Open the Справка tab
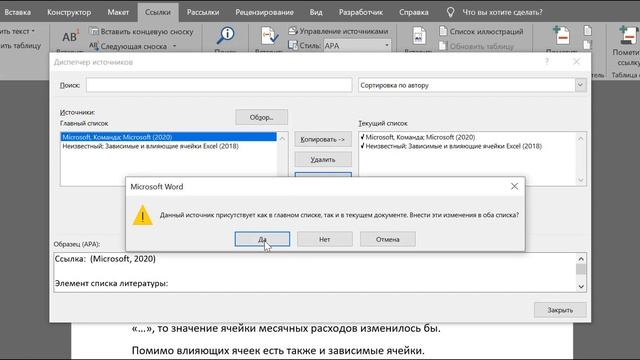640x360 pixels. tap(414, 12)
